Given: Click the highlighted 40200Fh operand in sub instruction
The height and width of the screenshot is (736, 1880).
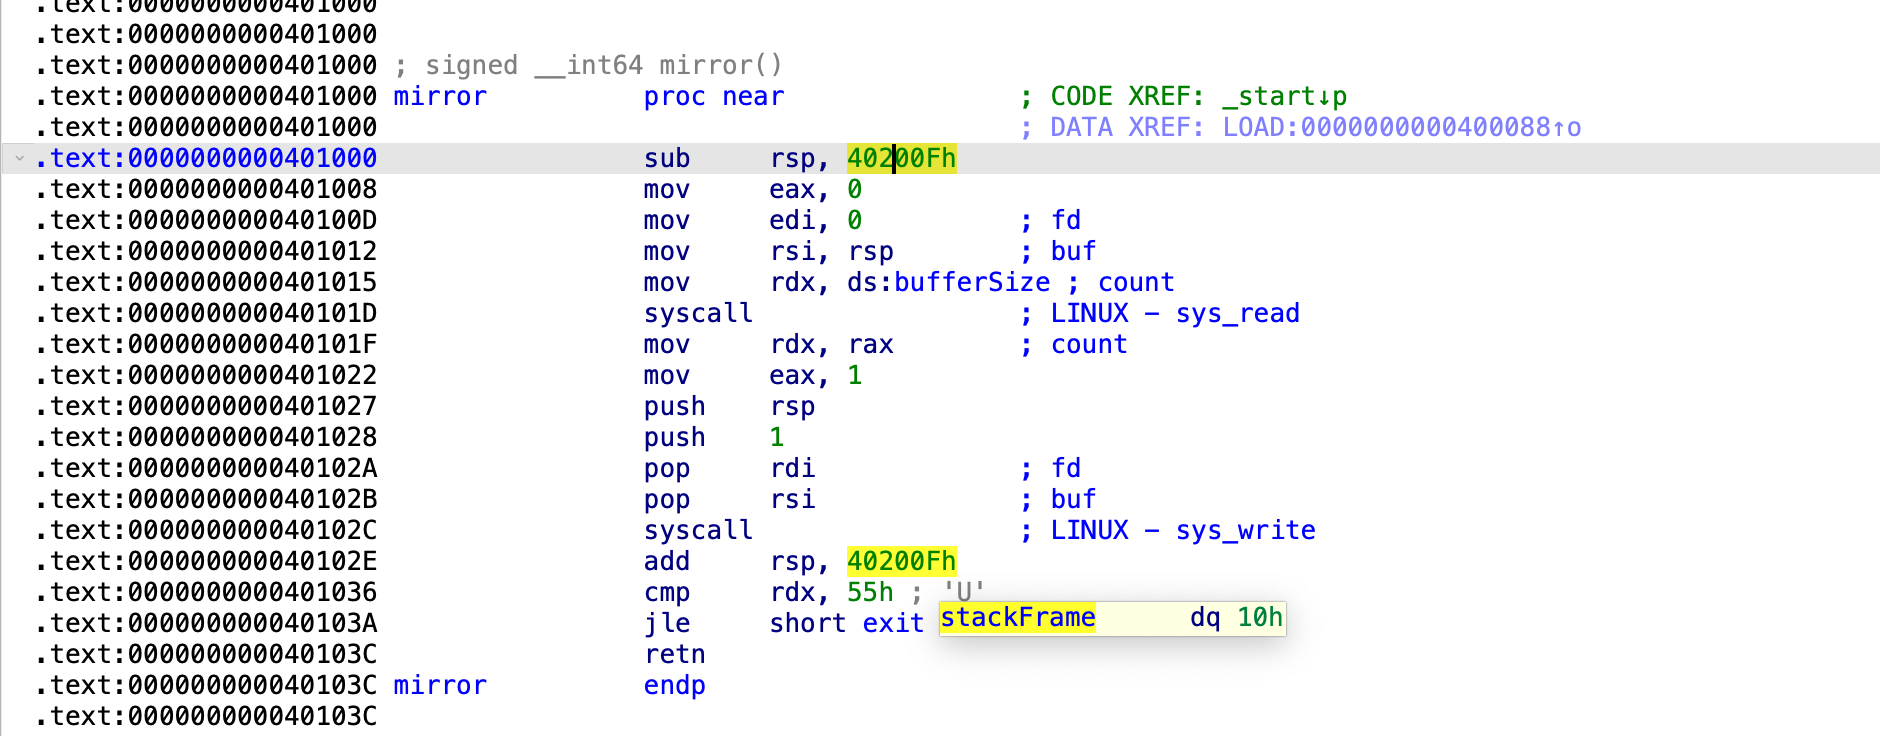Looking at the screenshot, I should (x=901, y=158).
